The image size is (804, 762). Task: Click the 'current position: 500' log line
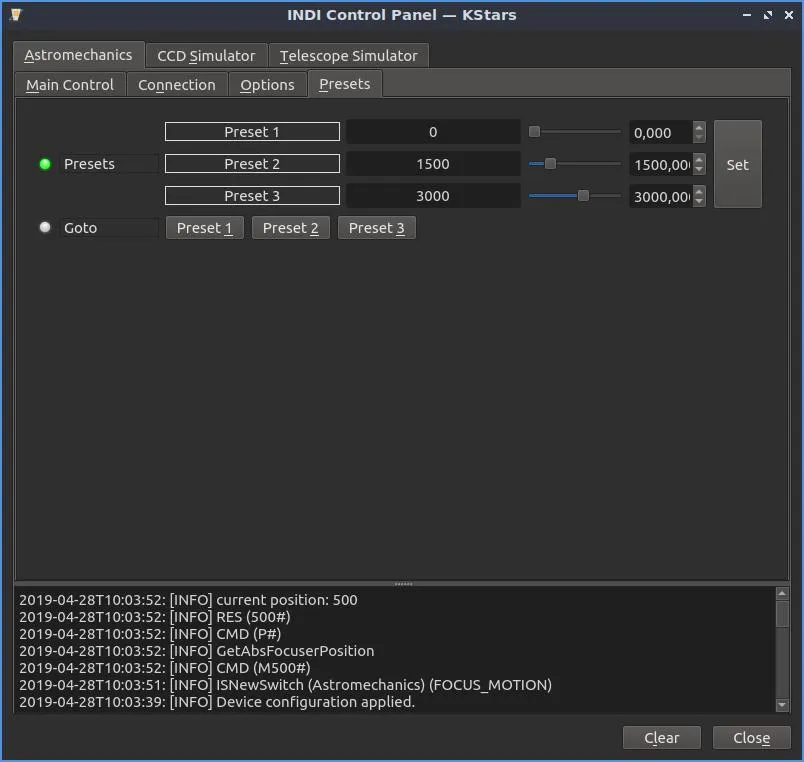[x=188, y=600]
